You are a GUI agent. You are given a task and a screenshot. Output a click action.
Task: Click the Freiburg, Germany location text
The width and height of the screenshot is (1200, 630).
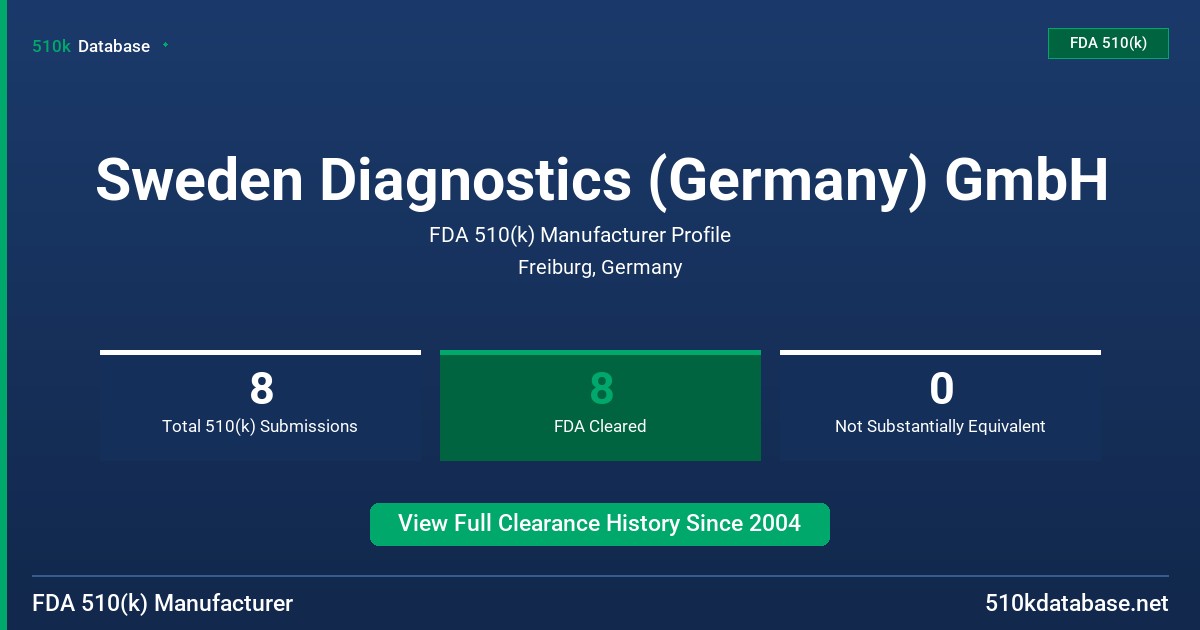600,268
